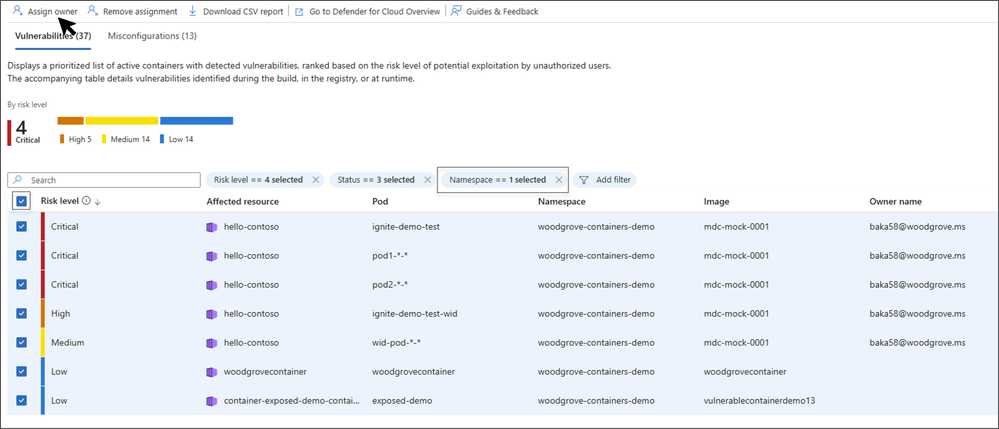
Task: Click the High risk level cell
Action: 61,314
